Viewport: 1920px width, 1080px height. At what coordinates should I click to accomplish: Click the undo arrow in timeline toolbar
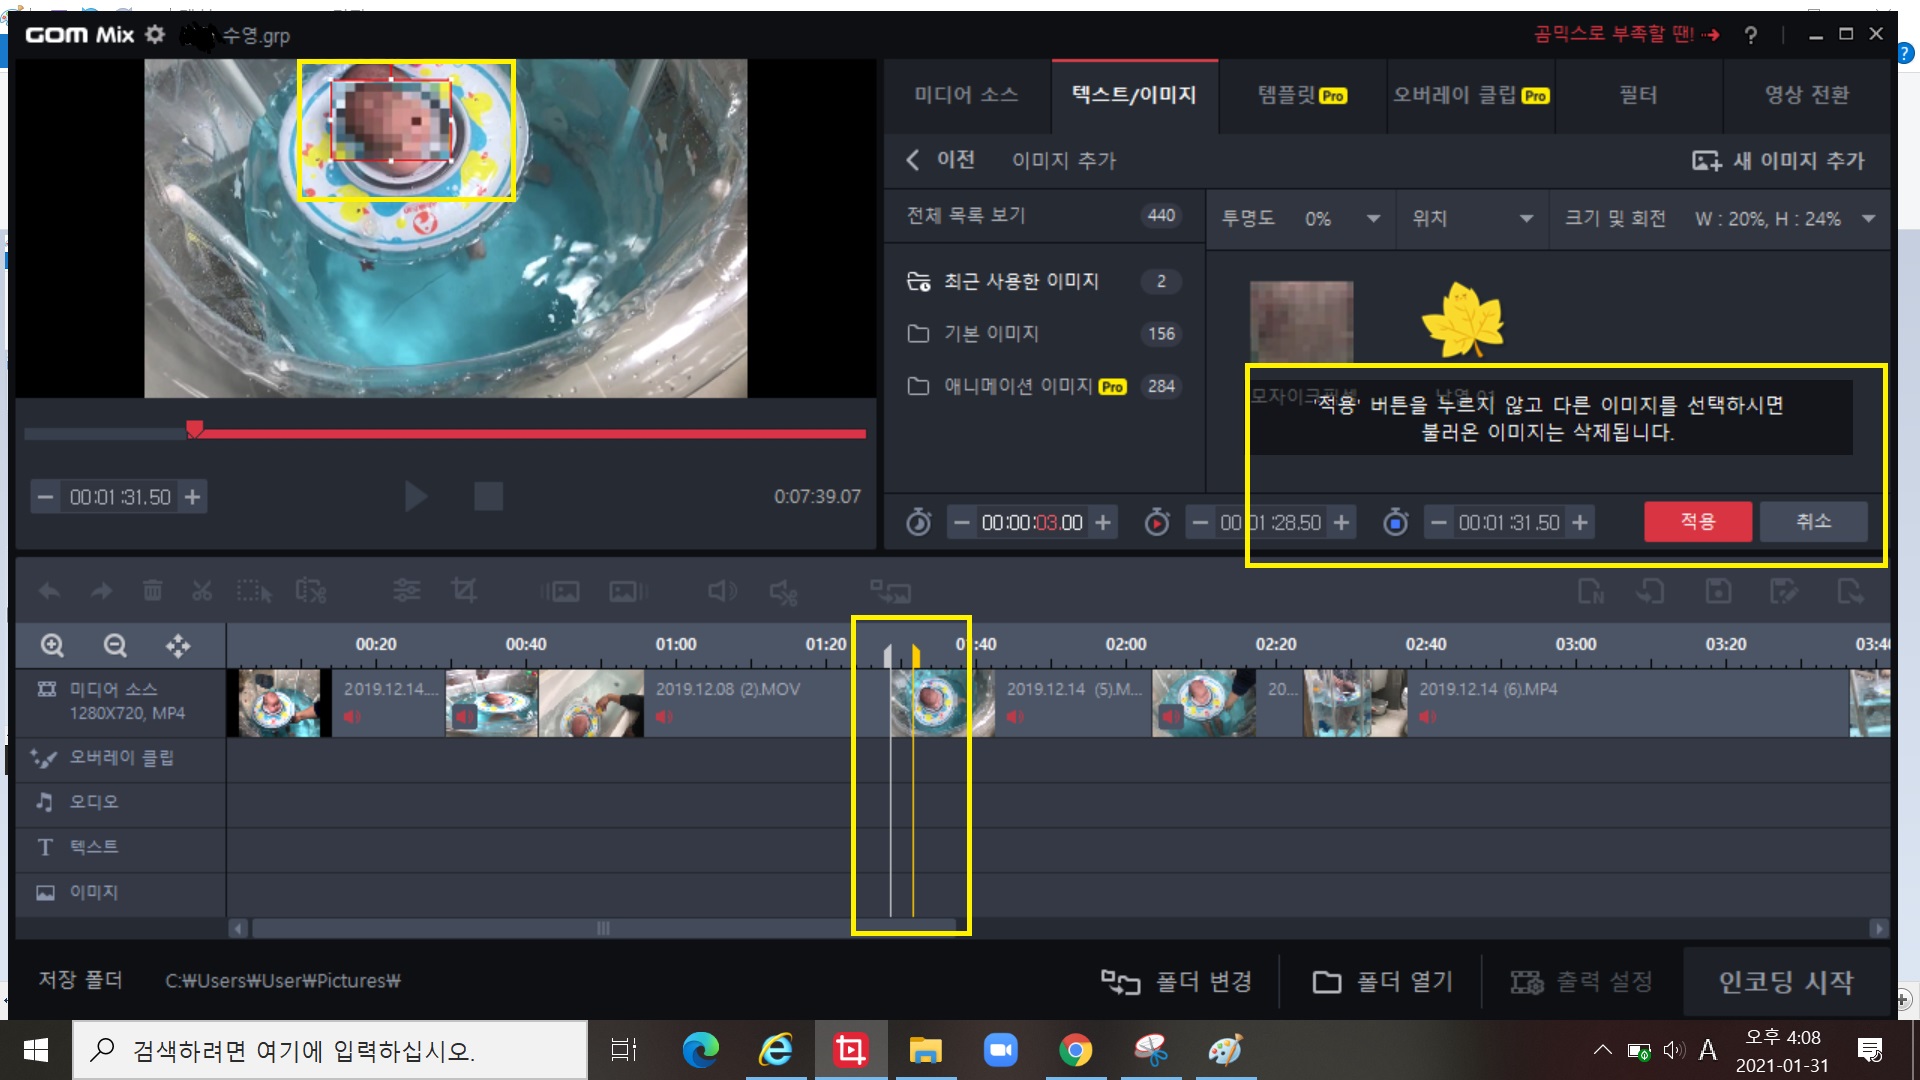(x=49, y=591)
